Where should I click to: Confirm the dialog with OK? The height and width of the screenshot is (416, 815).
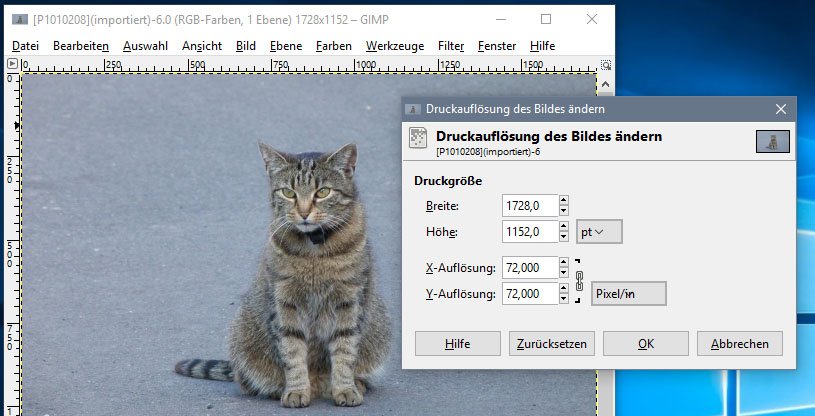(x=646, y=344)
